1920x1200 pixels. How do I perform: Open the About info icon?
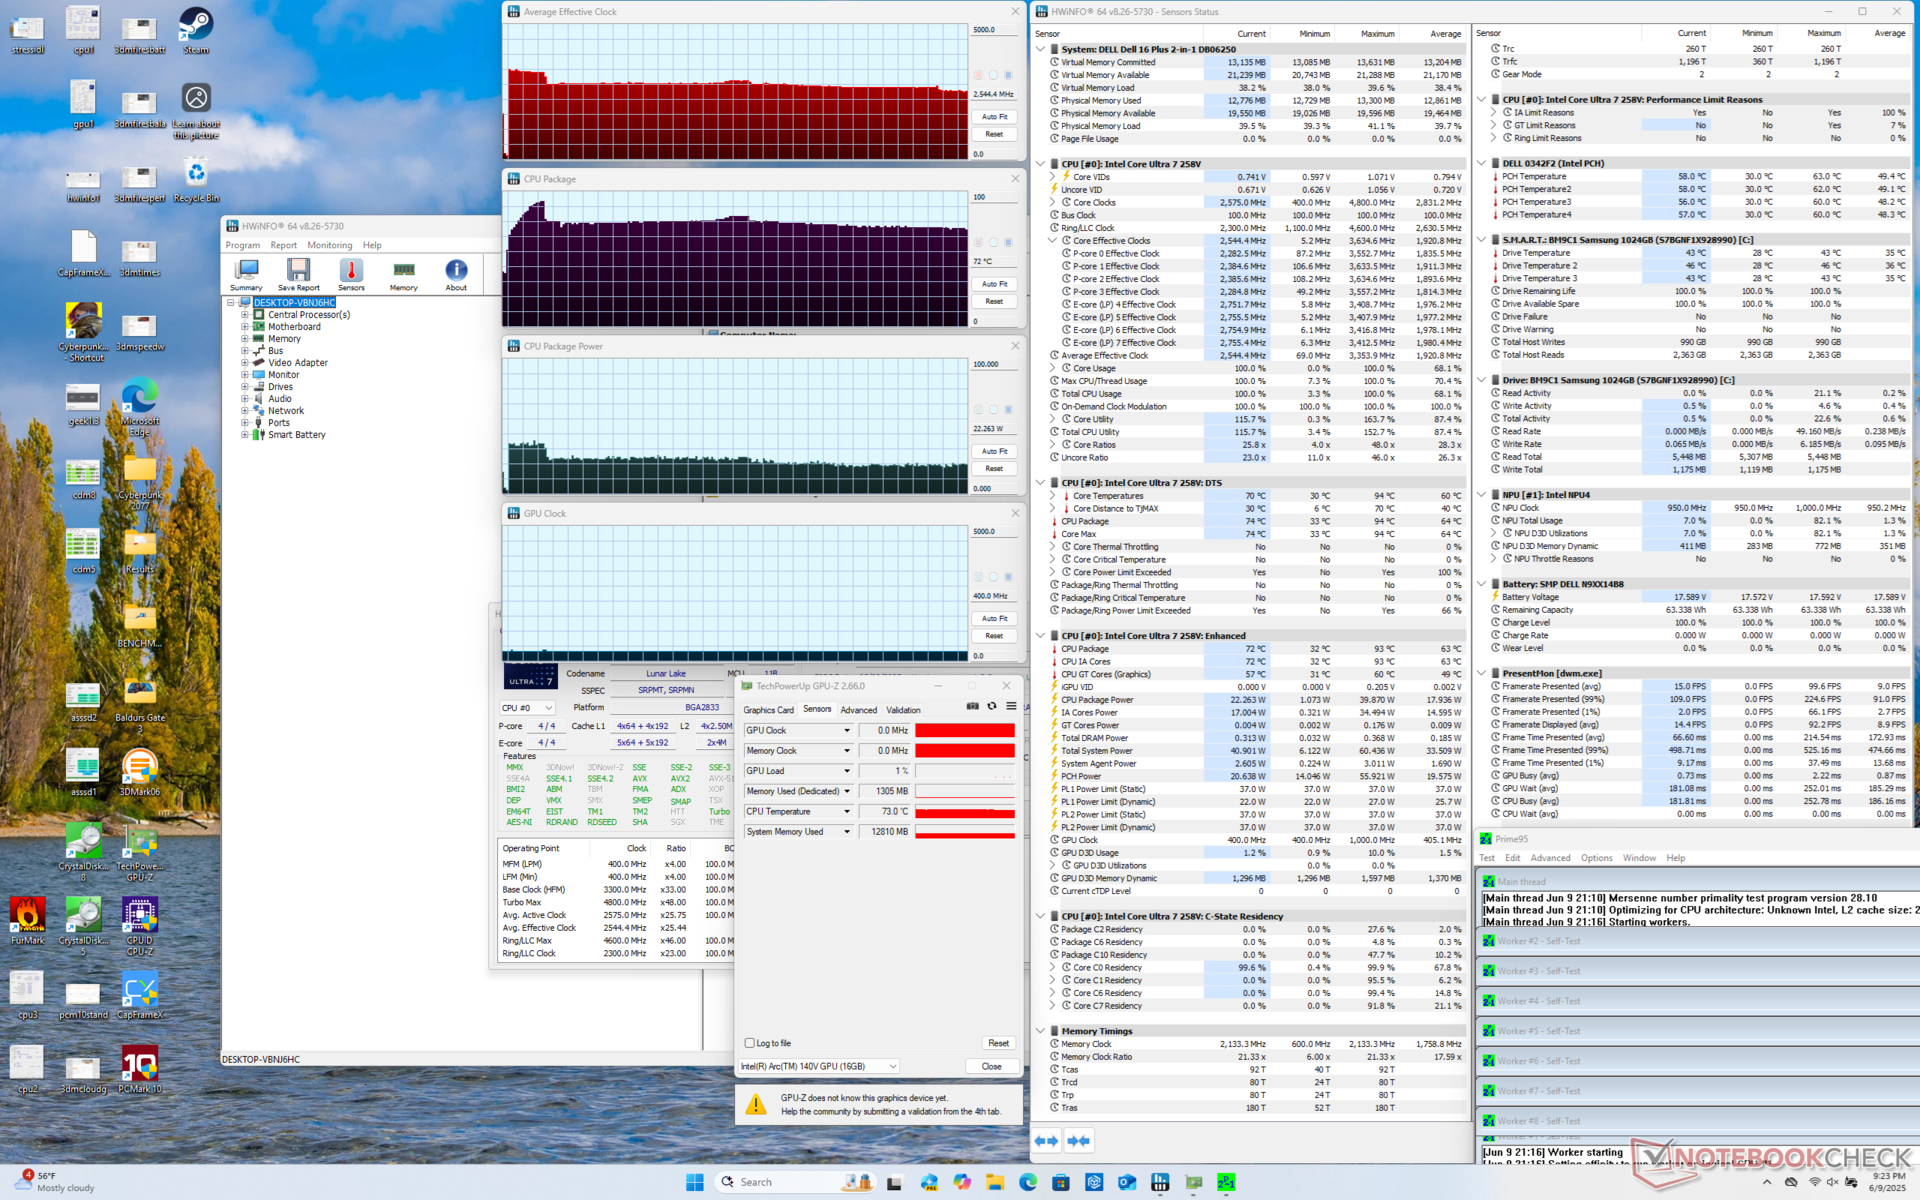pos(456,272)
